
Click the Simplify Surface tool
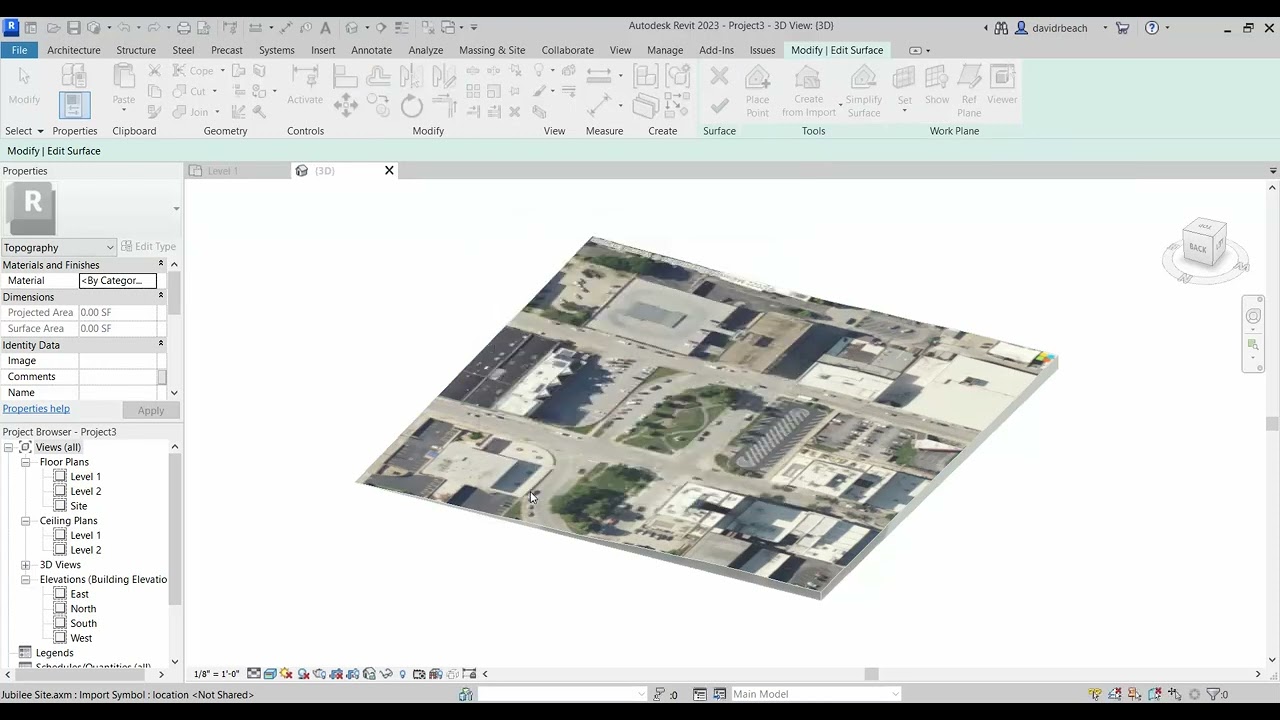tap(864, 91)
